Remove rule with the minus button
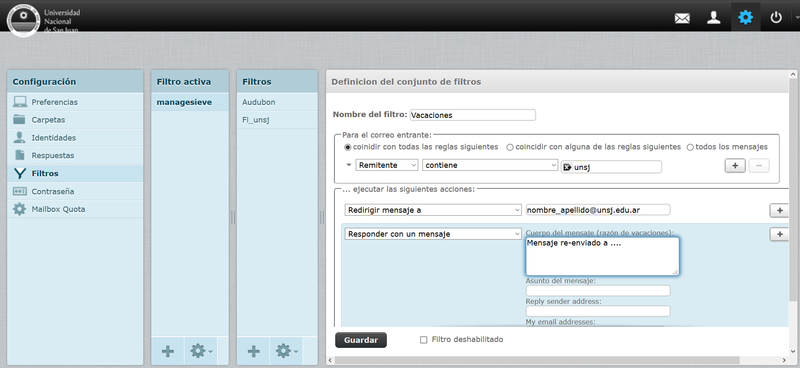The image size is (800, 368). click(x=759, y=166)
